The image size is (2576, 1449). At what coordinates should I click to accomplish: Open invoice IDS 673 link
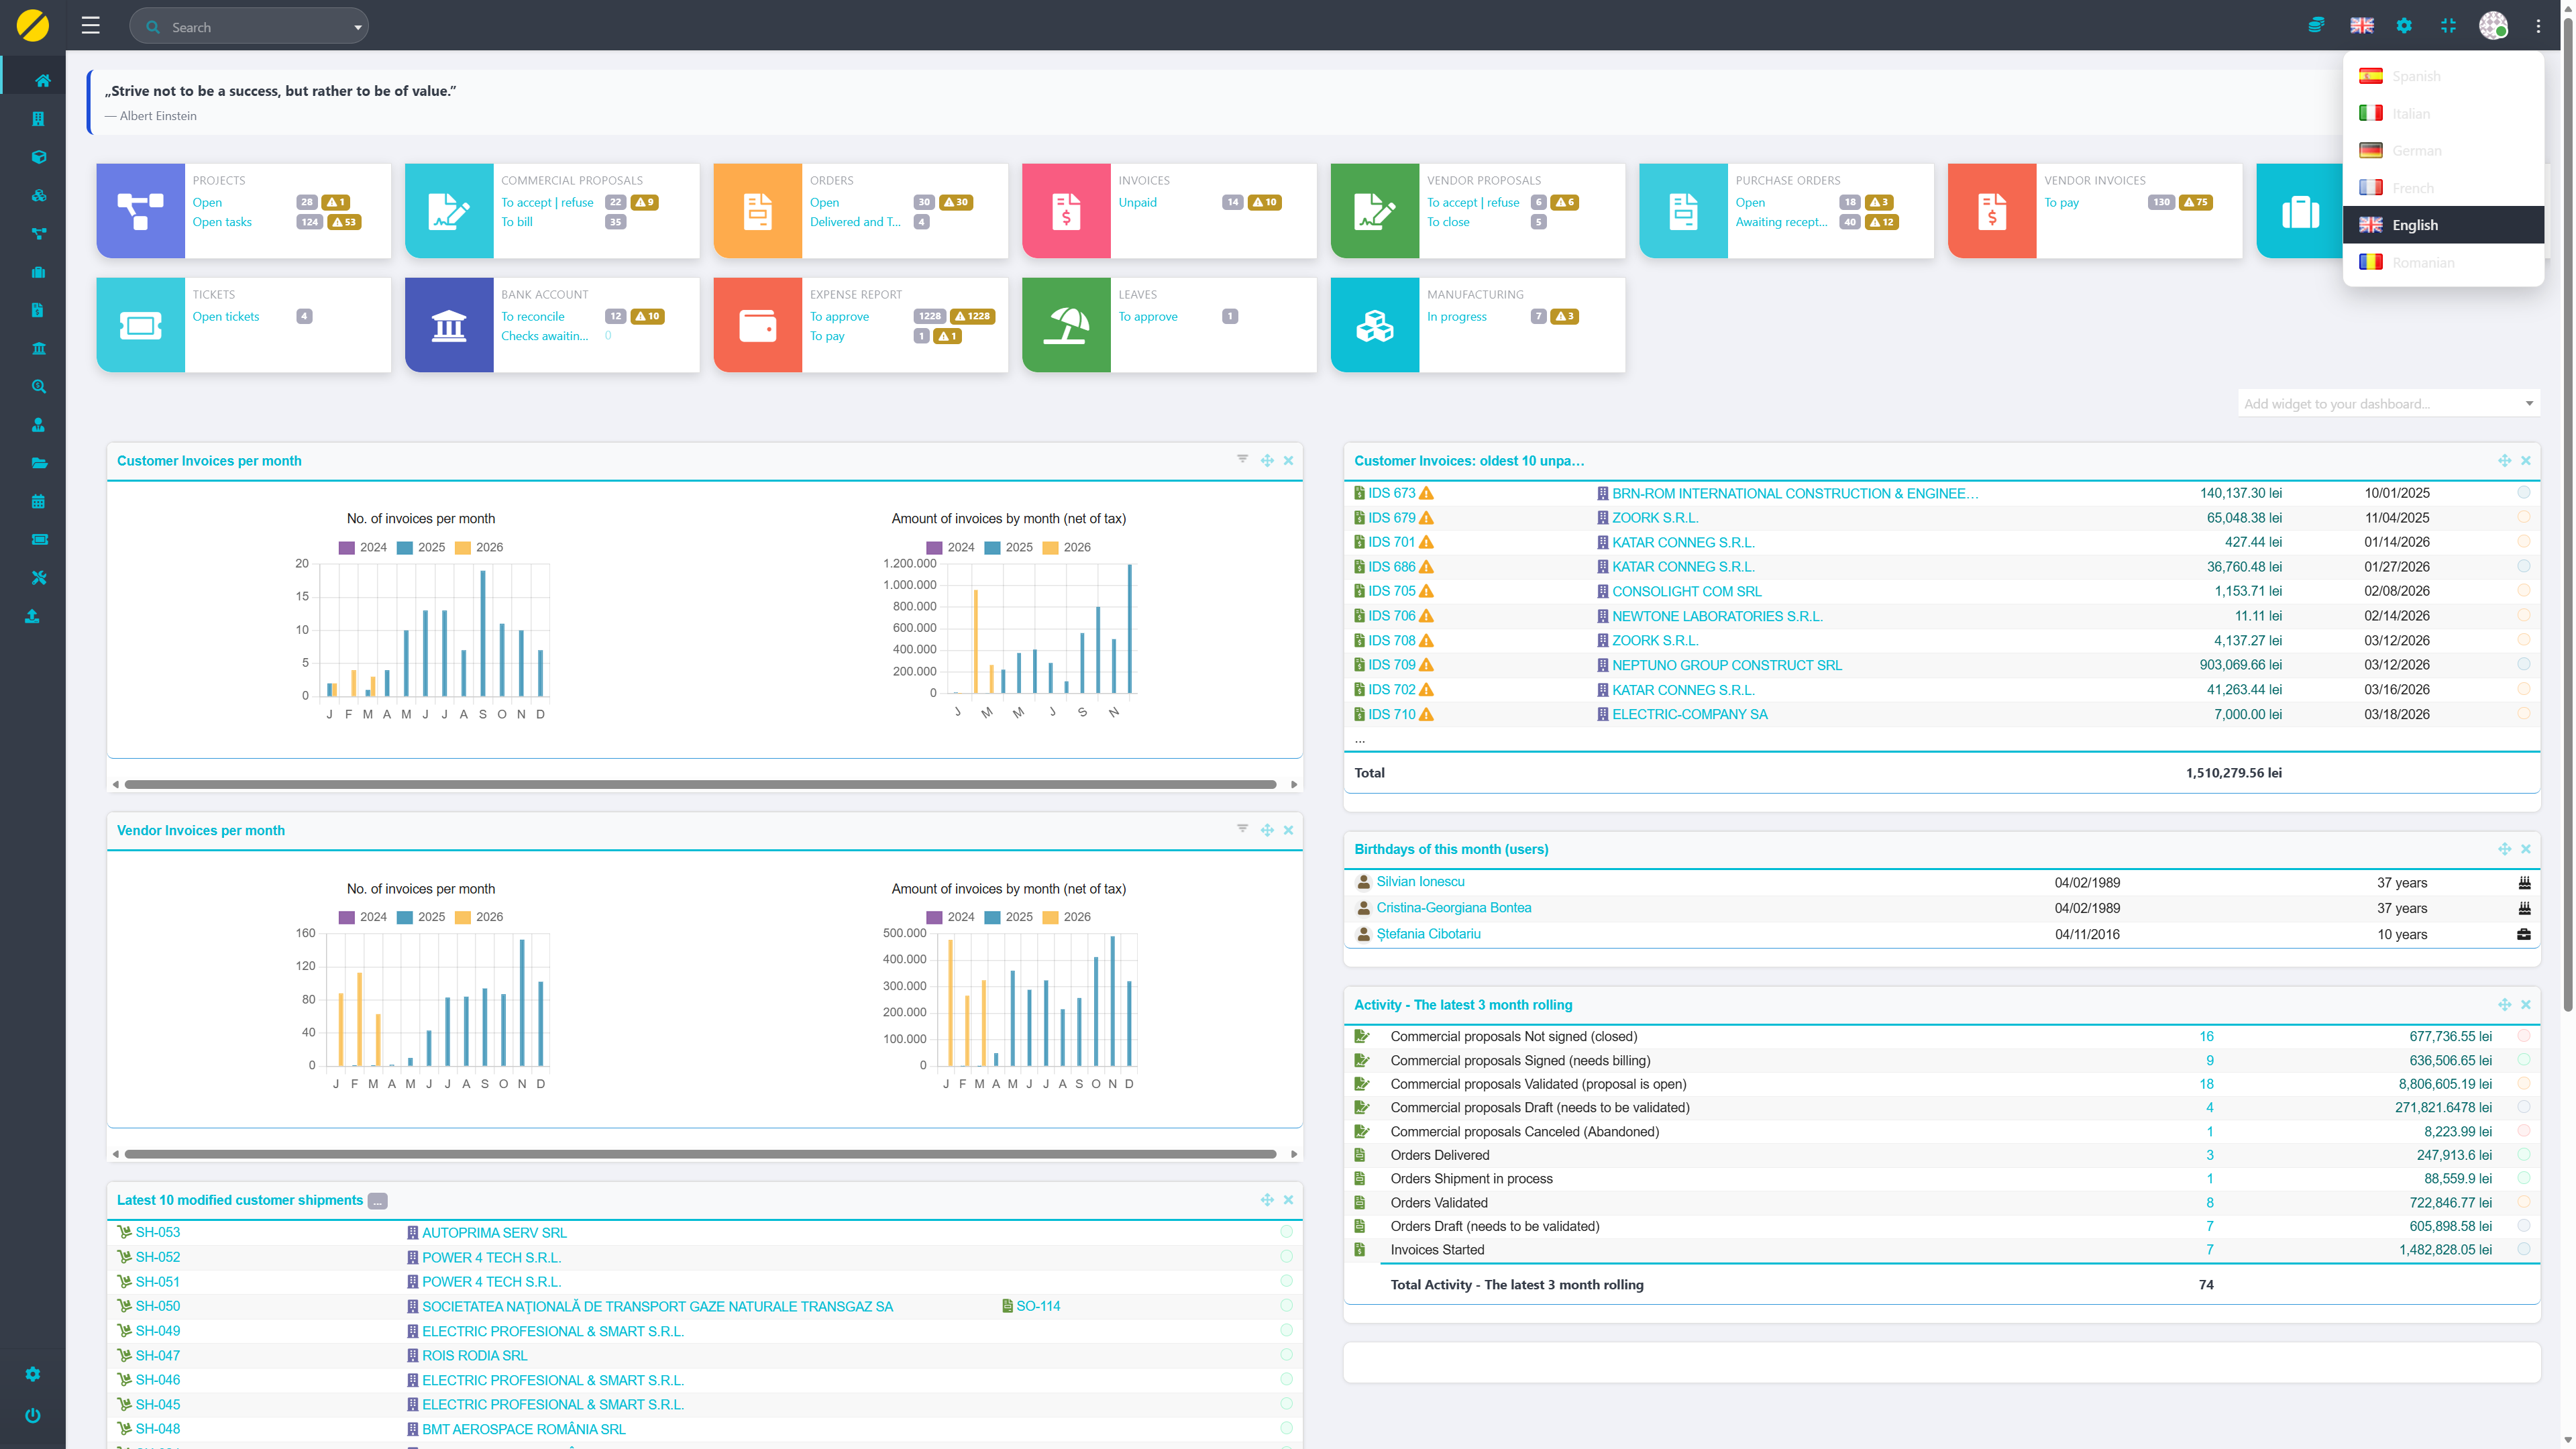(1391, 493)
